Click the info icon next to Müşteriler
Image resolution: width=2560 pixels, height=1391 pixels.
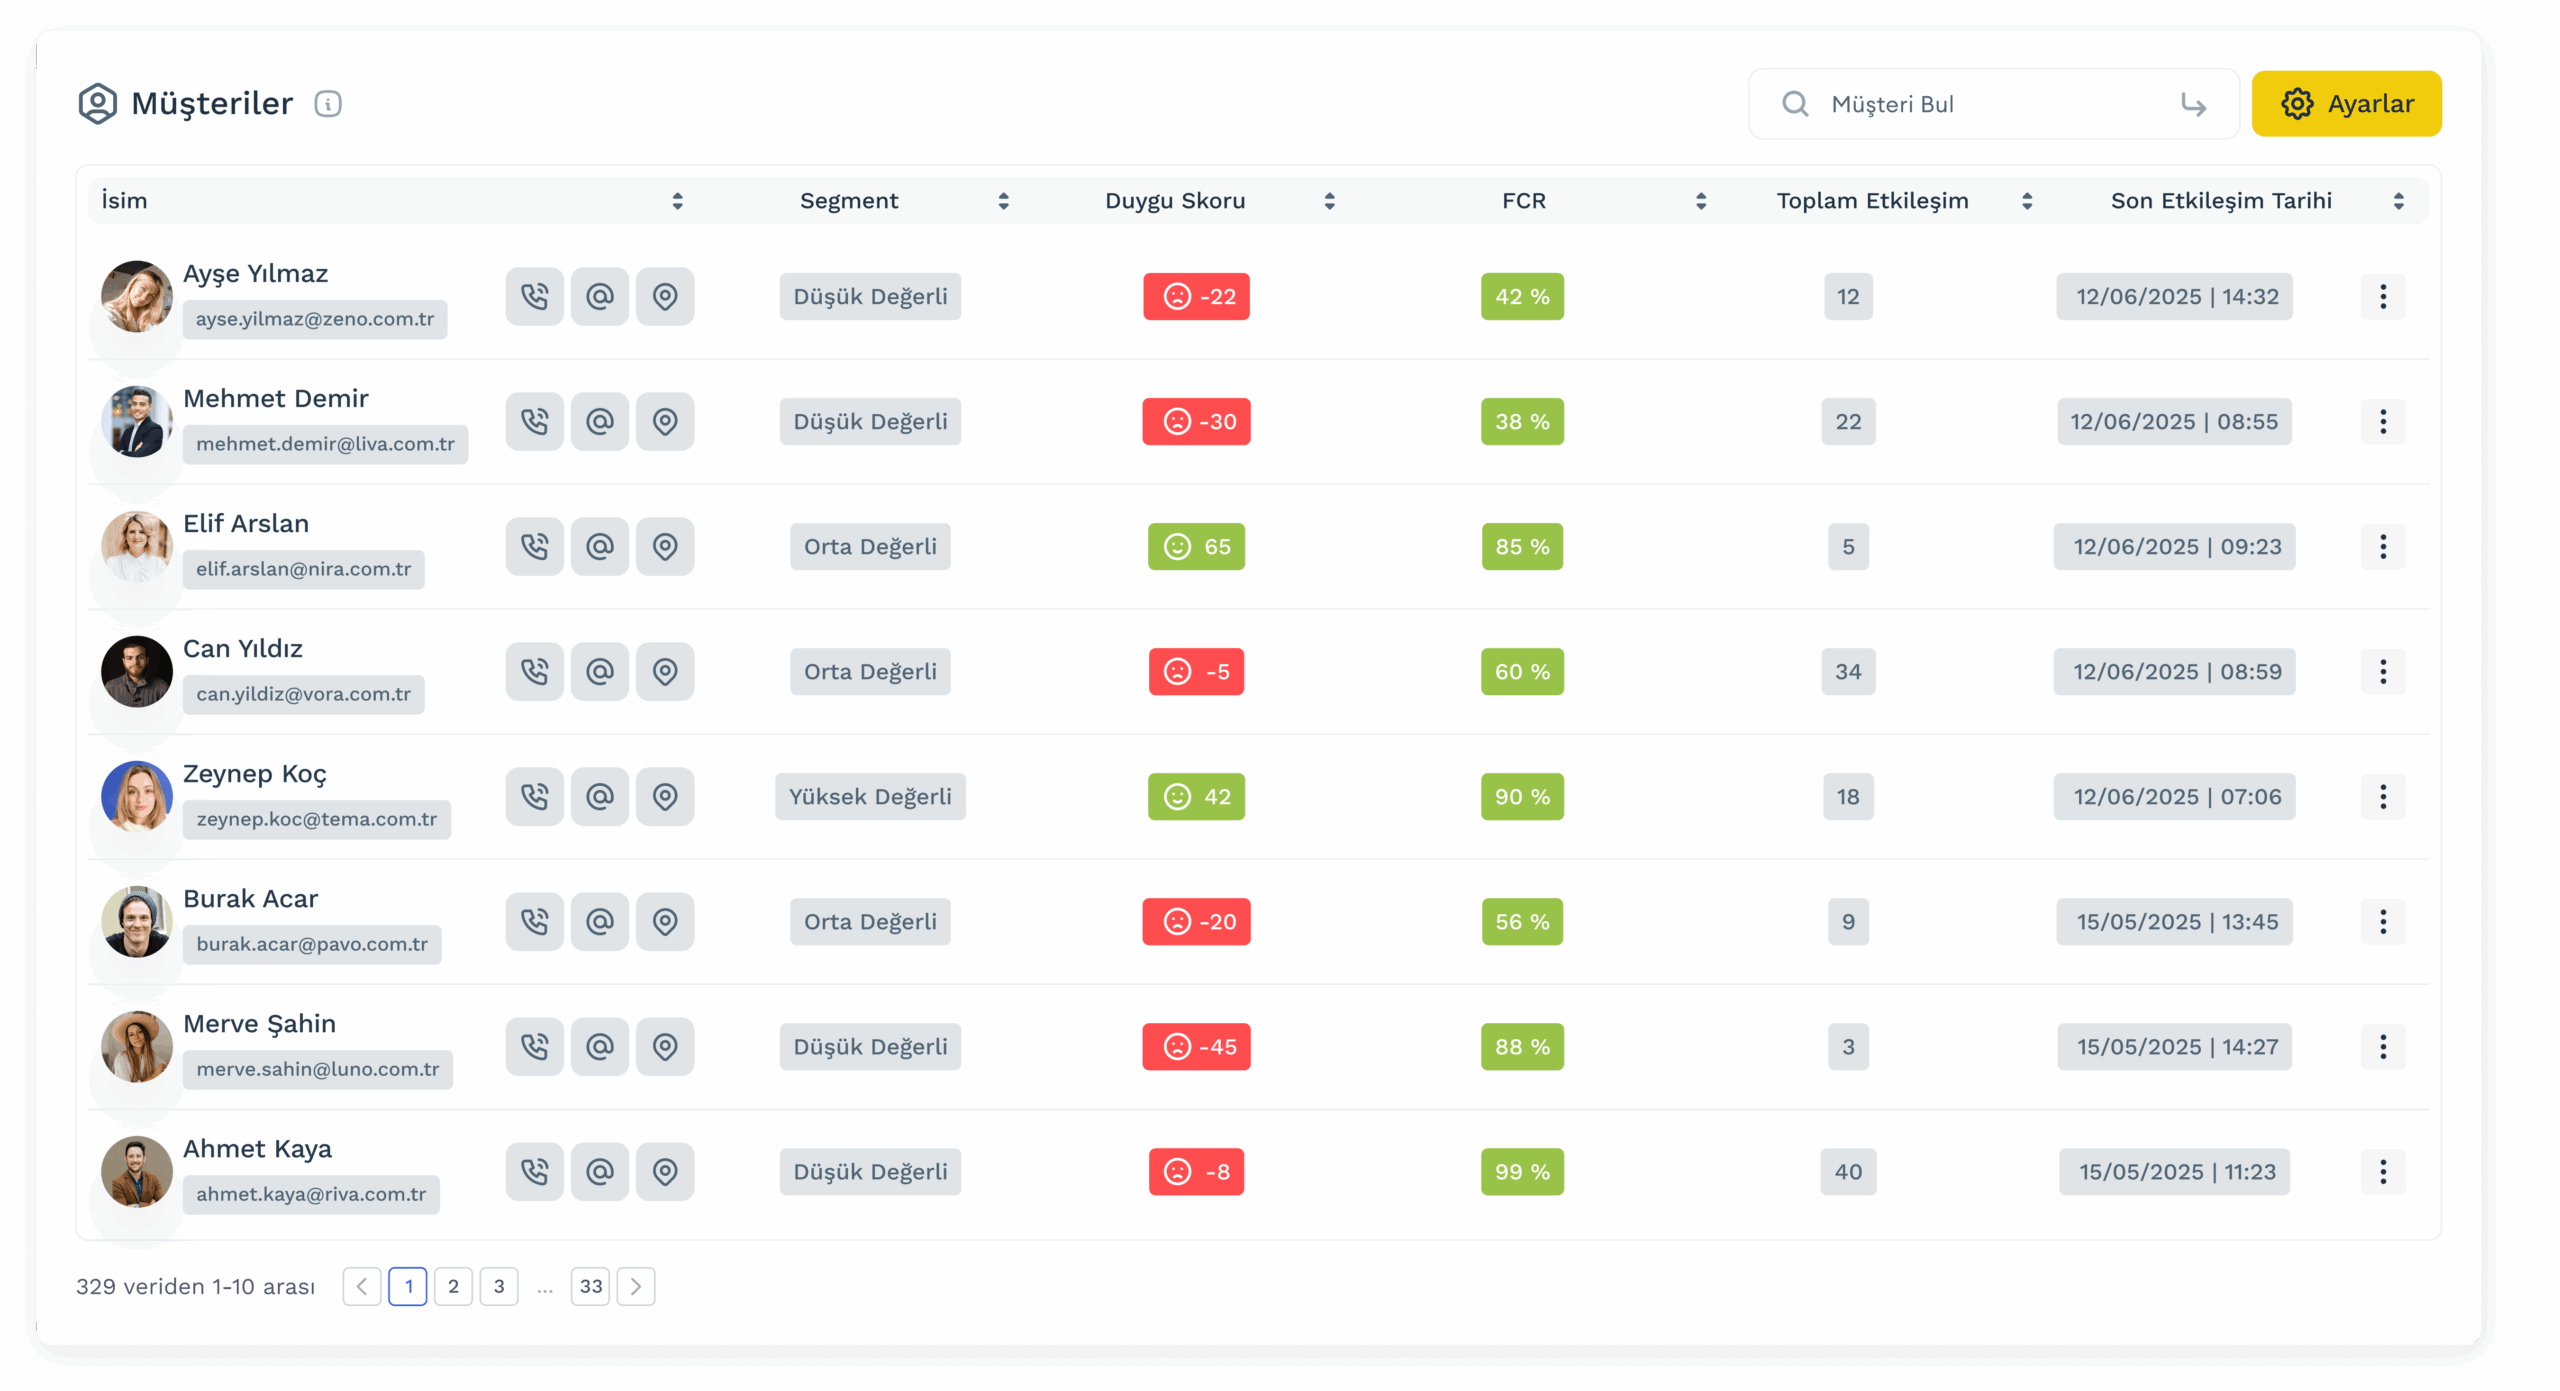coord(328,104)
